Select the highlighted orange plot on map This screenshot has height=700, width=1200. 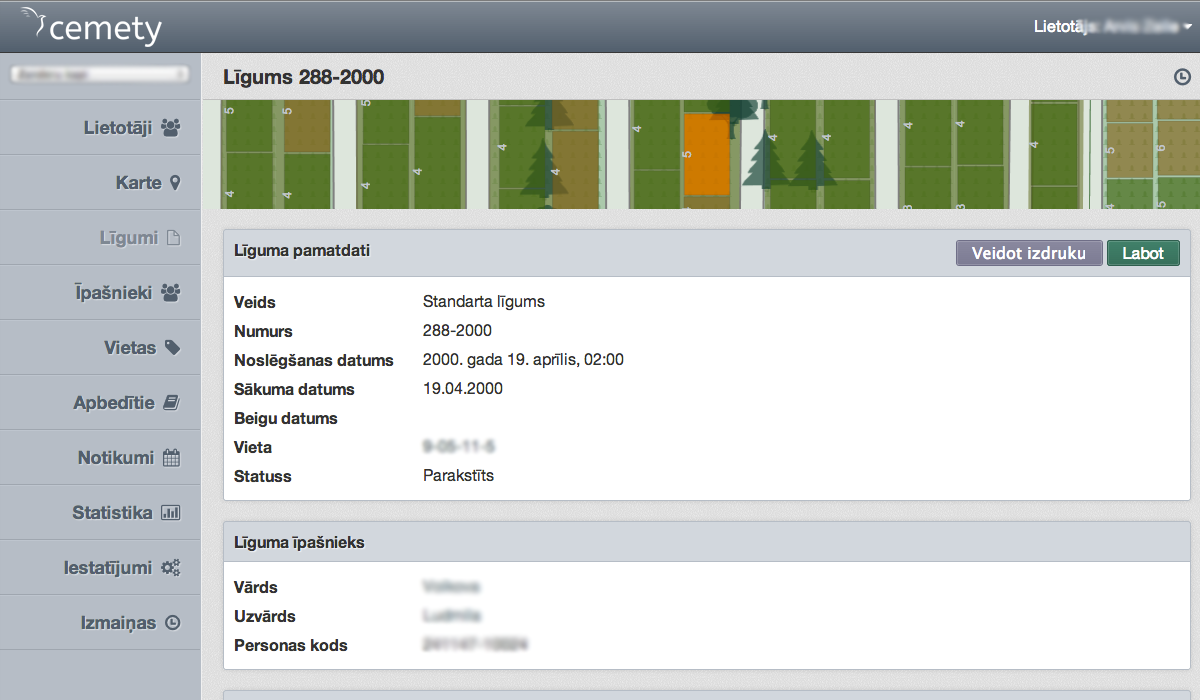706,154
